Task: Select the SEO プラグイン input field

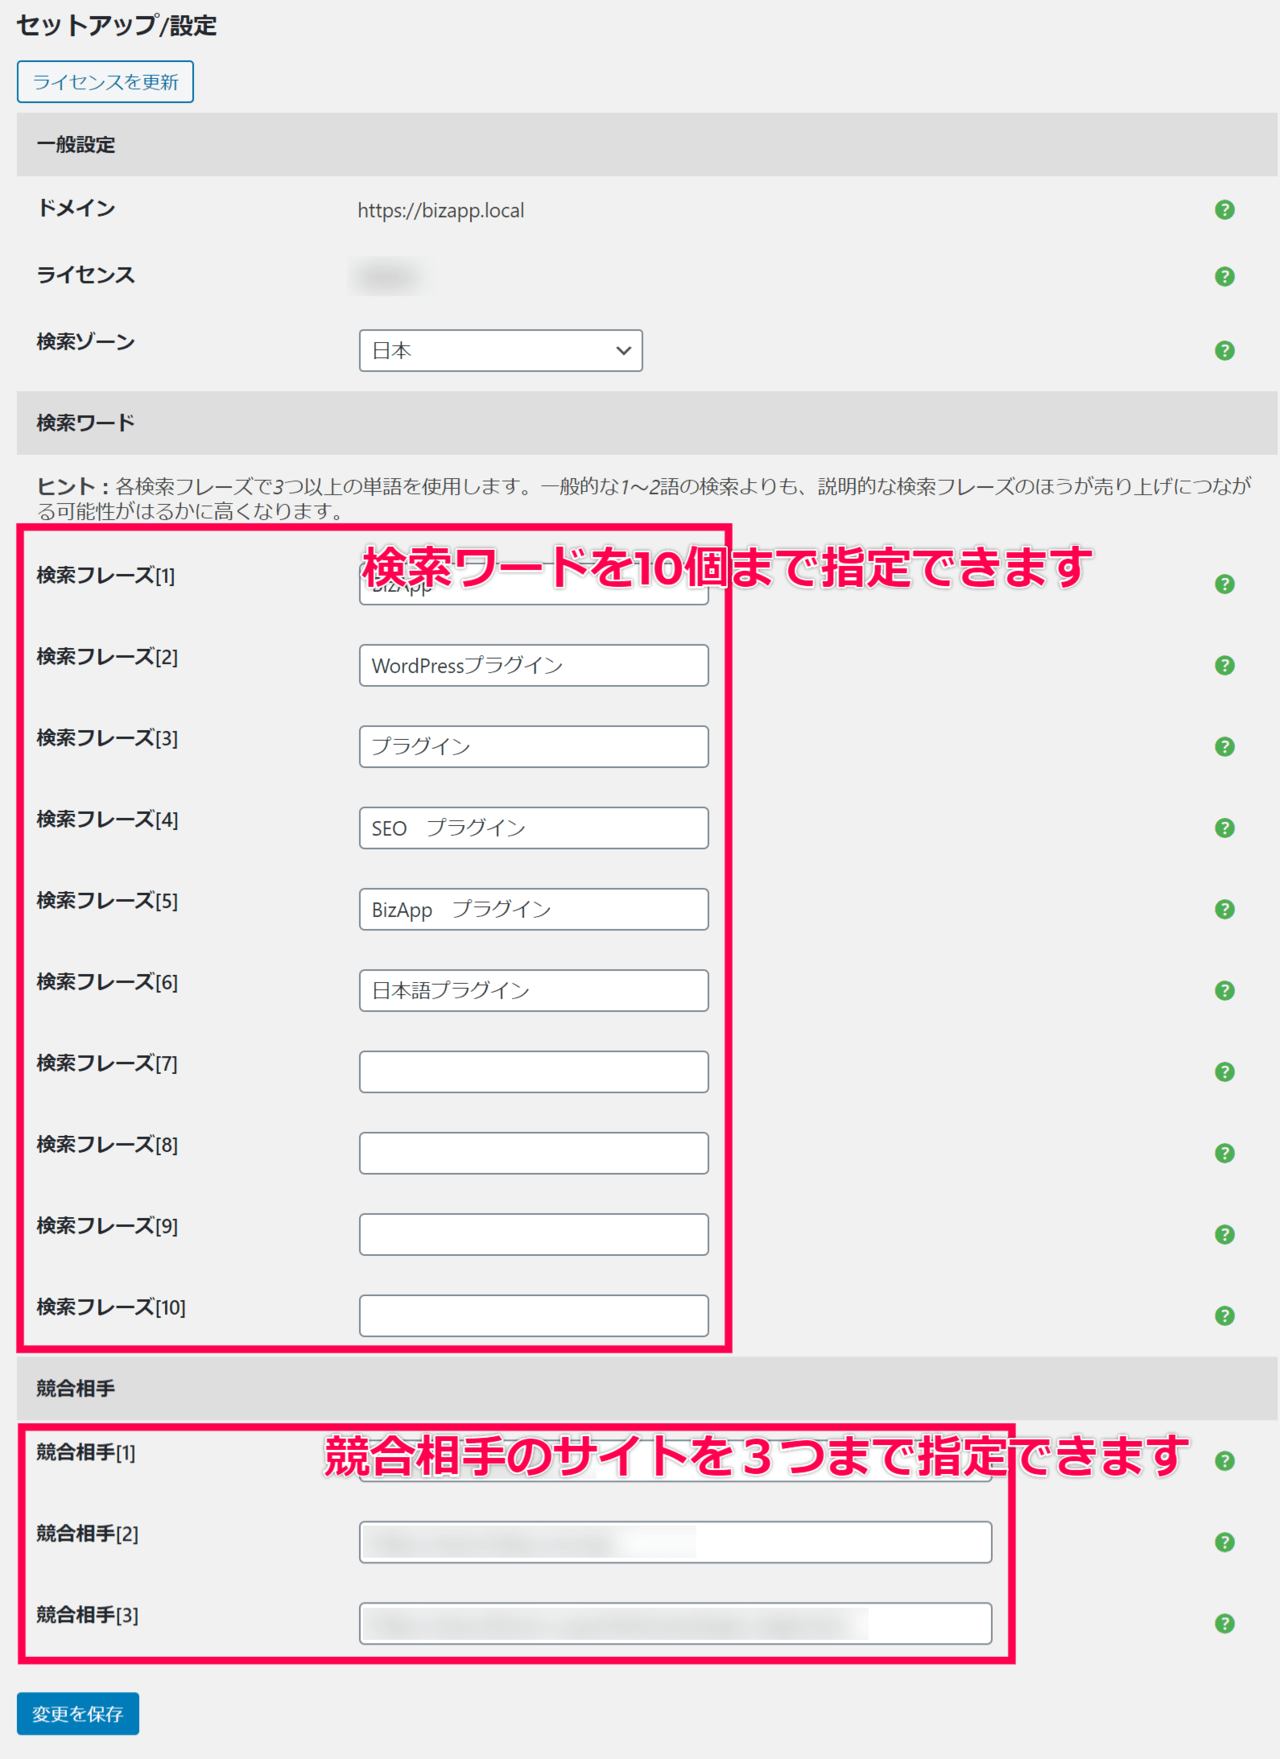Action: pyautogui.click(x=534, y=828)
